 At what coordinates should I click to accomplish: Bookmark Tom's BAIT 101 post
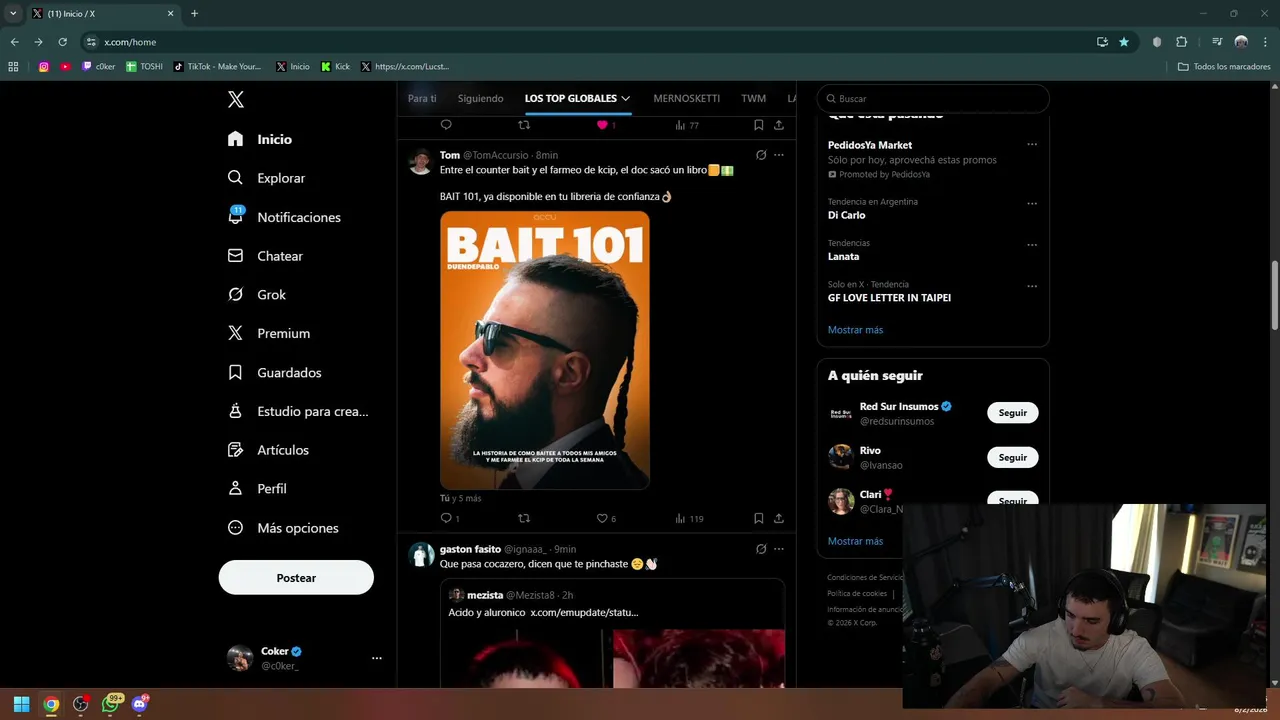[758, 518]
